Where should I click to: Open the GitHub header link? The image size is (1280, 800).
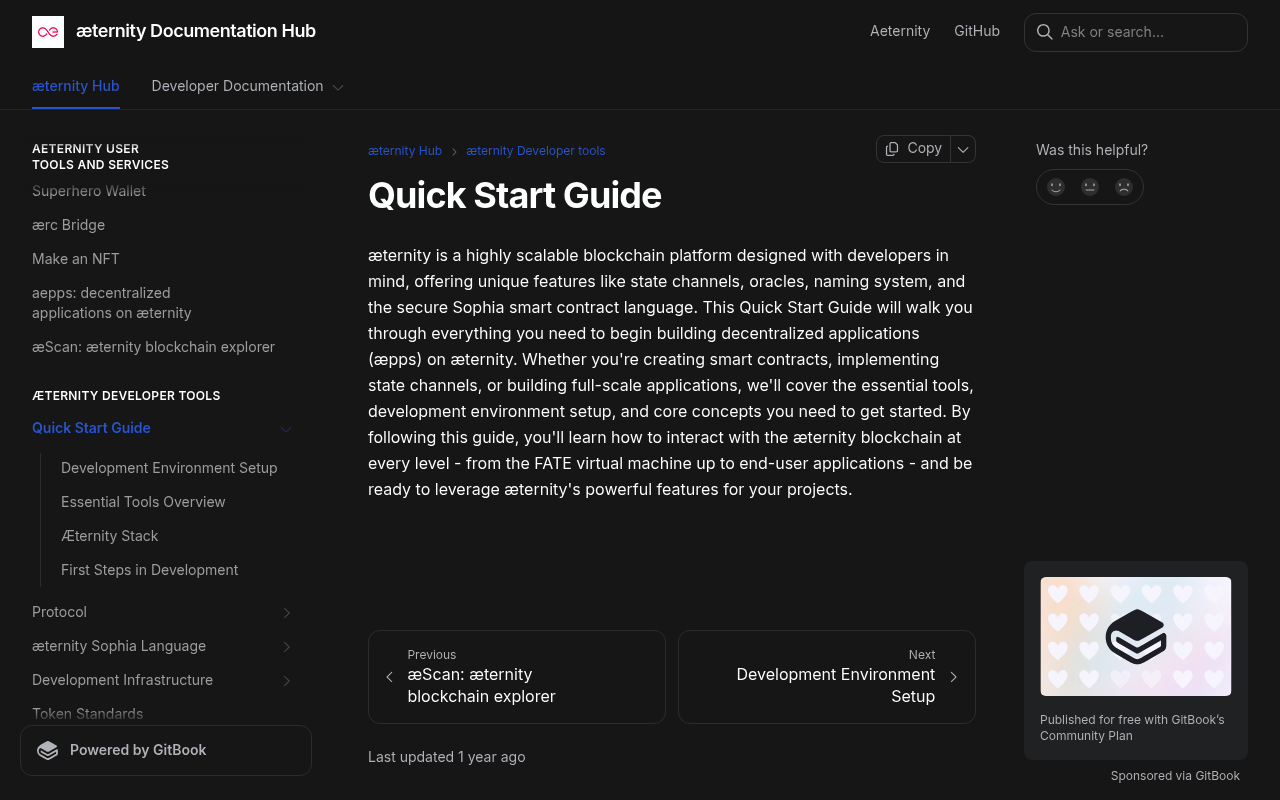[x=977, y=31]
